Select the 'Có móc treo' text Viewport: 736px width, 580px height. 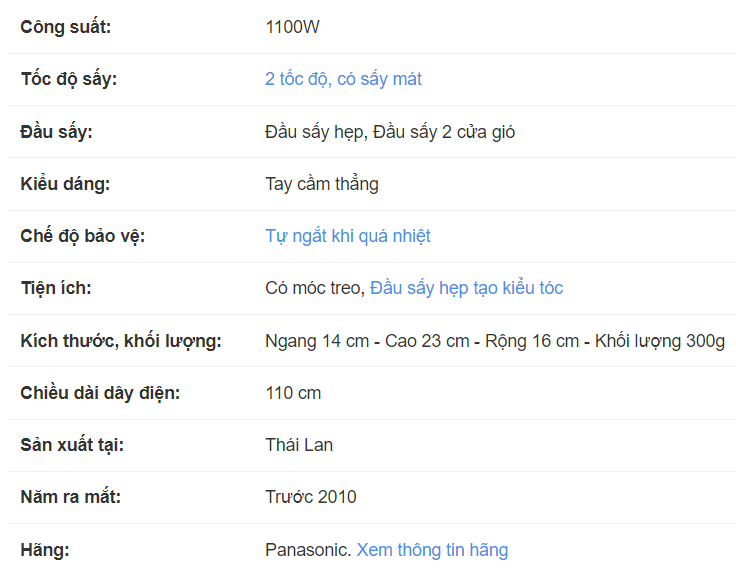(x=312, y=288)
